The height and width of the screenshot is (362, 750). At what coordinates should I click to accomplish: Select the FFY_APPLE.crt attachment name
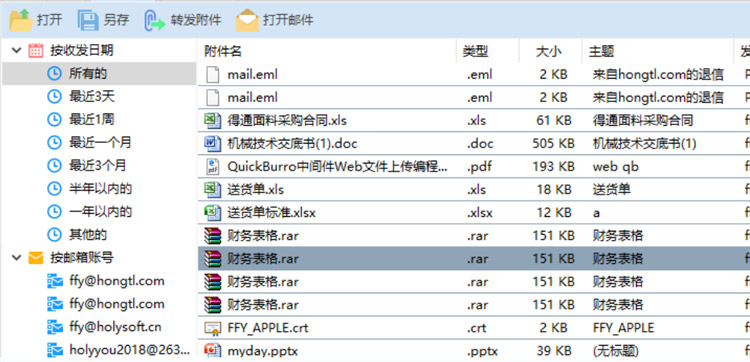[268, 328]
